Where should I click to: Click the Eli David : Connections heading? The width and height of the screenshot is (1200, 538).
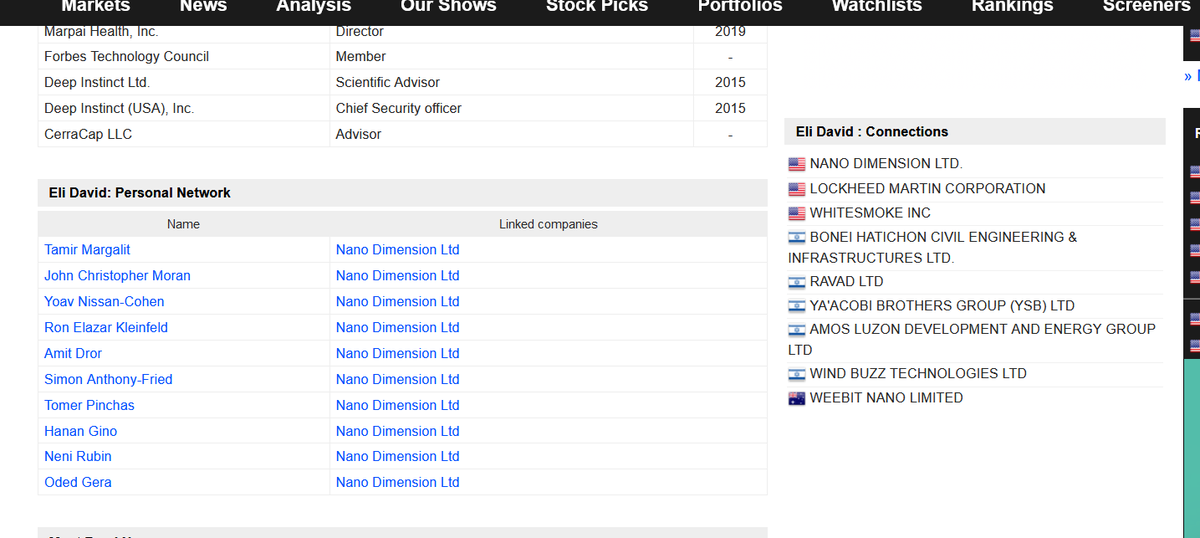point(872,132)
